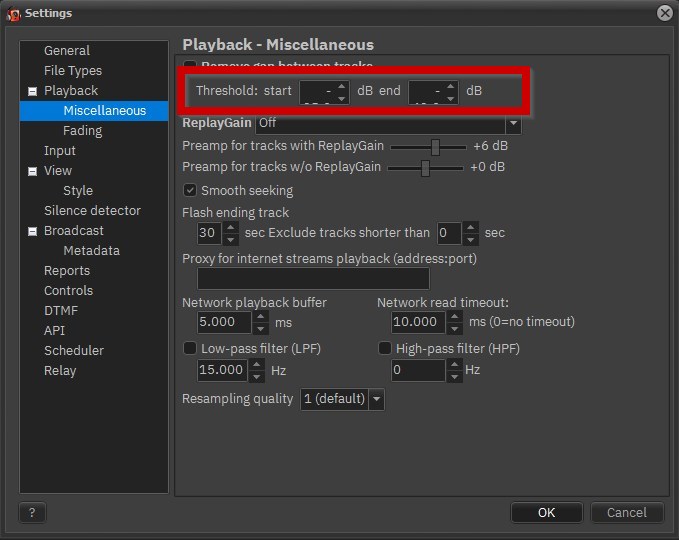Enable the Low-pass filter (LPF) checkbox
679x540 pixels.
pyautogui.click(x=190, y=349)
